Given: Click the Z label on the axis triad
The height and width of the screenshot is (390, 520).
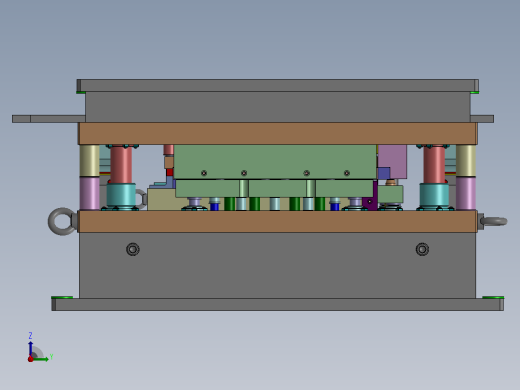Looking at the screenshot, I should tap(30, 335).
